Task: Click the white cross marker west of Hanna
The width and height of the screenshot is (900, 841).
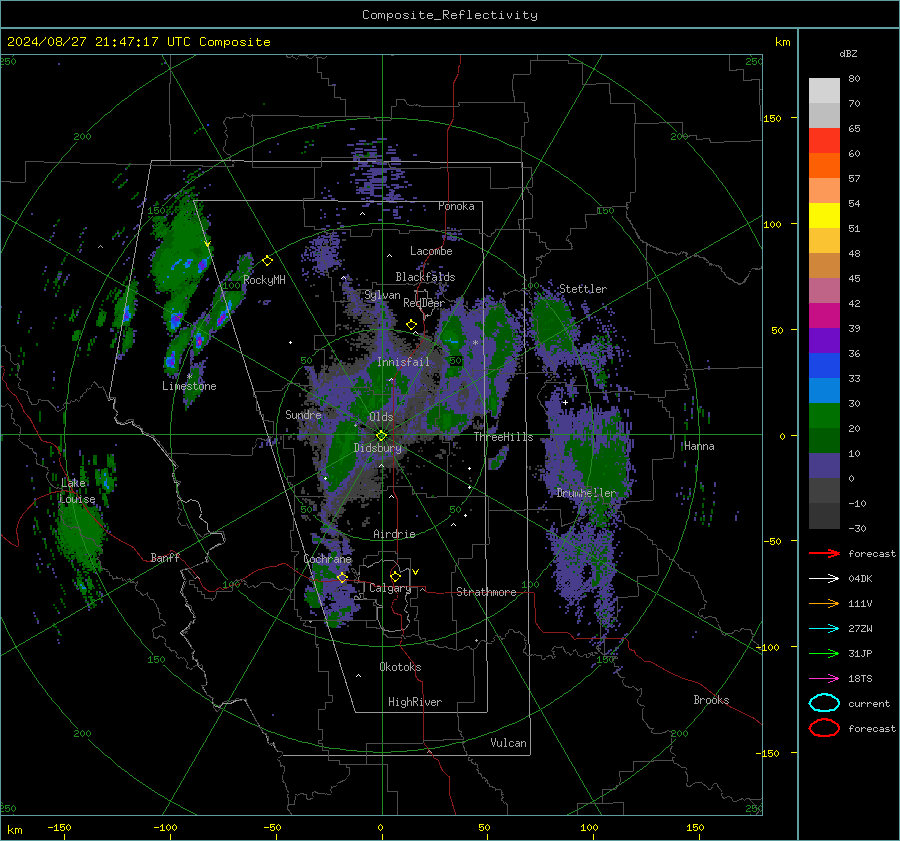Action: [565, 403]
